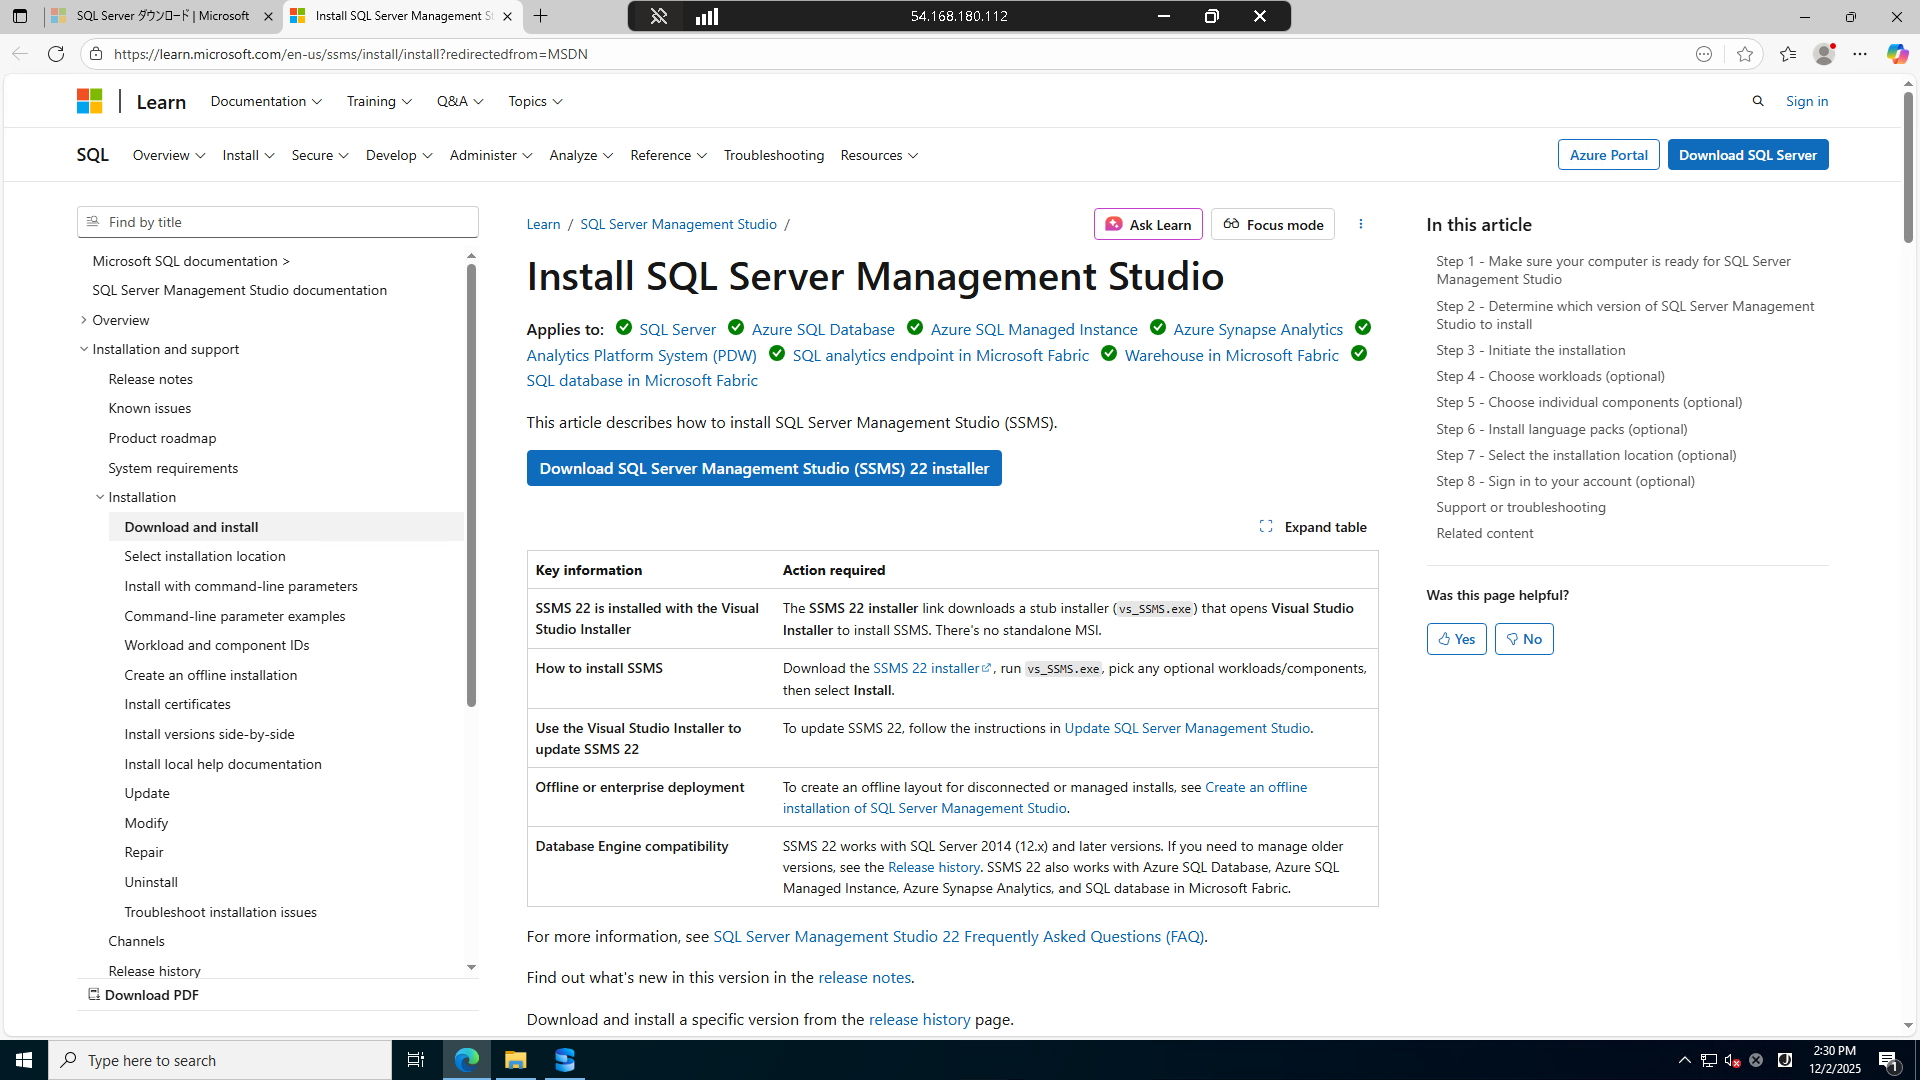The height and width of the screenshot is (1080, 1920).
Task: Click the Copilot icon in browser toolbar
Action: pyautogui.click(x=1896, y=54)
